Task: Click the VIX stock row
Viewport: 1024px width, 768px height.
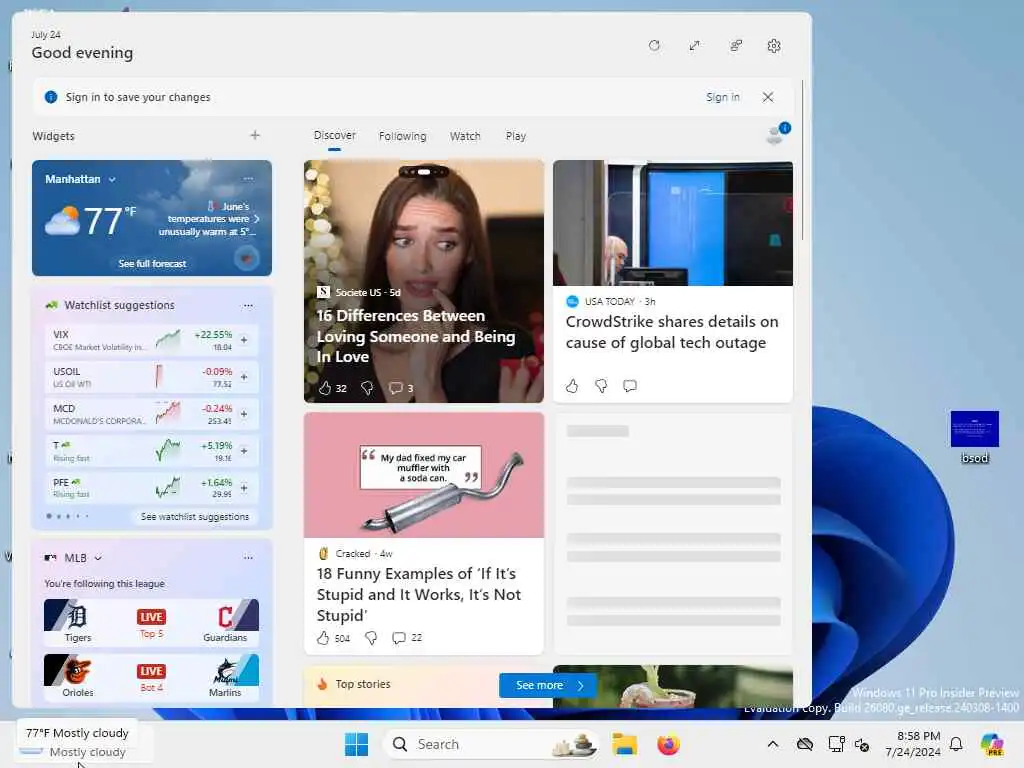Action: coord(152,340)
